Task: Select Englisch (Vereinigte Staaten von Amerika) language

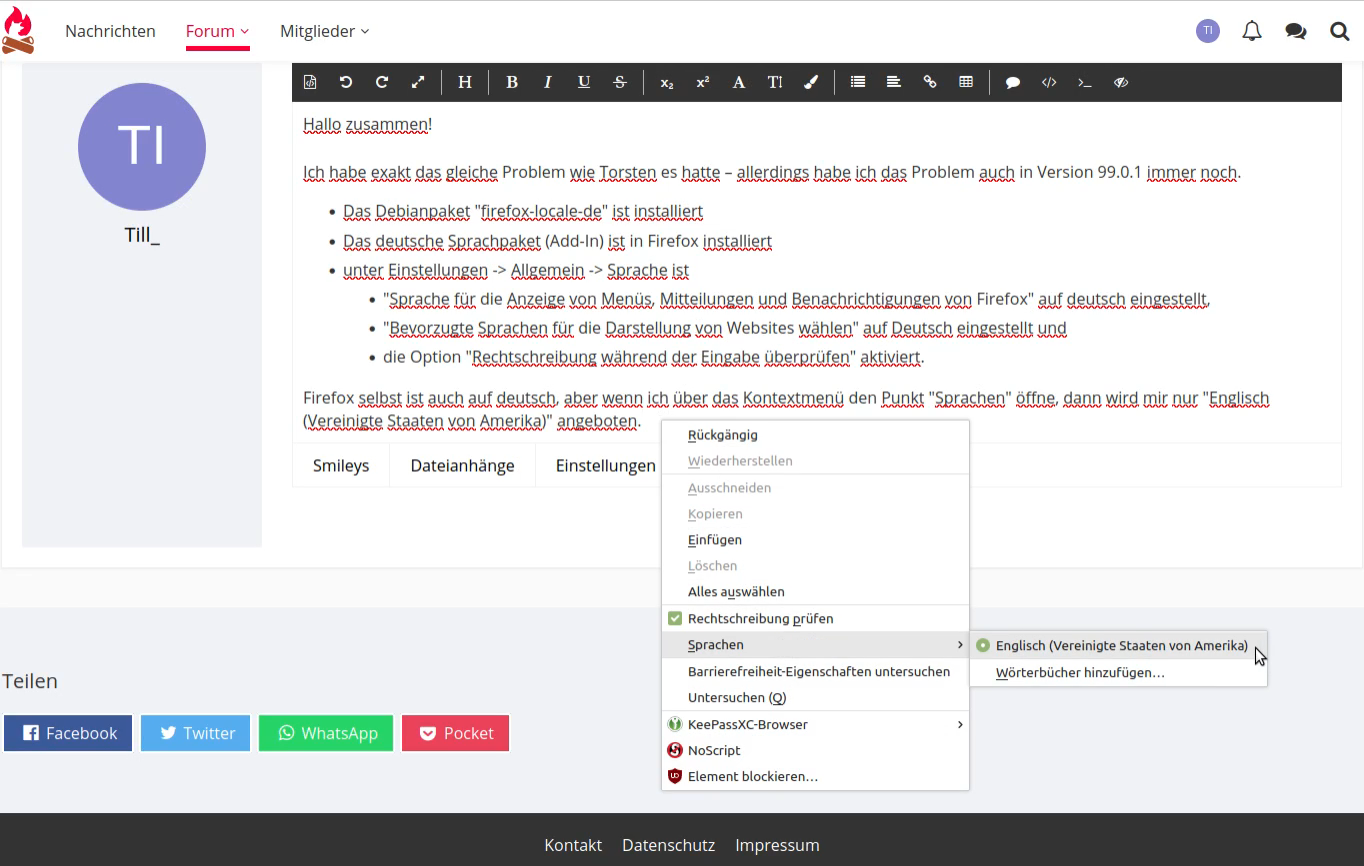Action: [x=1121, y=646]
